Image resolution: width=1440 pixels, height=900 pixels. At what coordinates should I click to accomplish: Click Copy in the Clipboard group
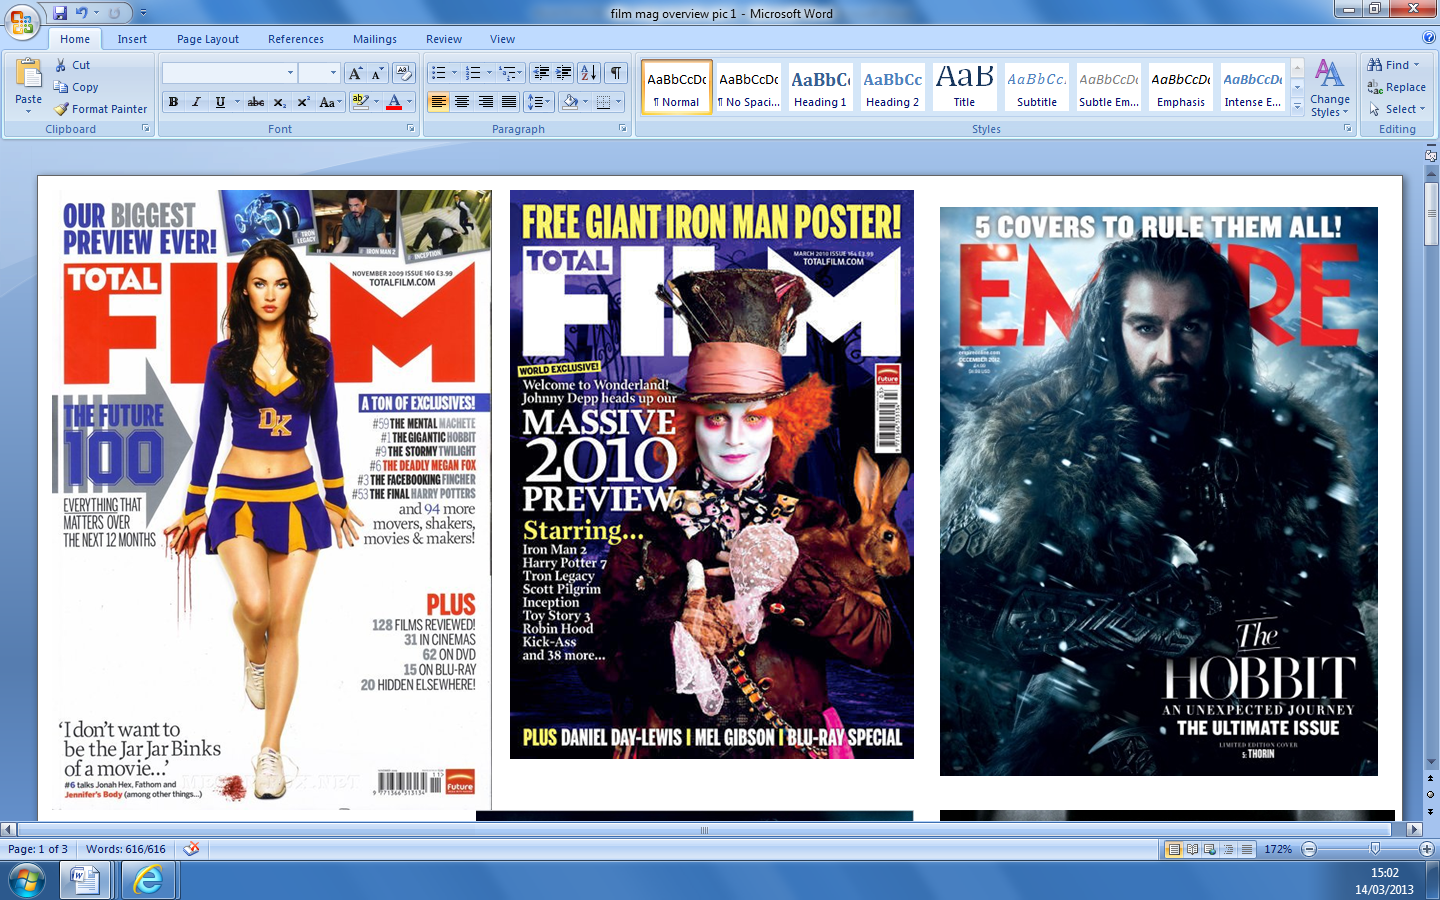[76, 87]
